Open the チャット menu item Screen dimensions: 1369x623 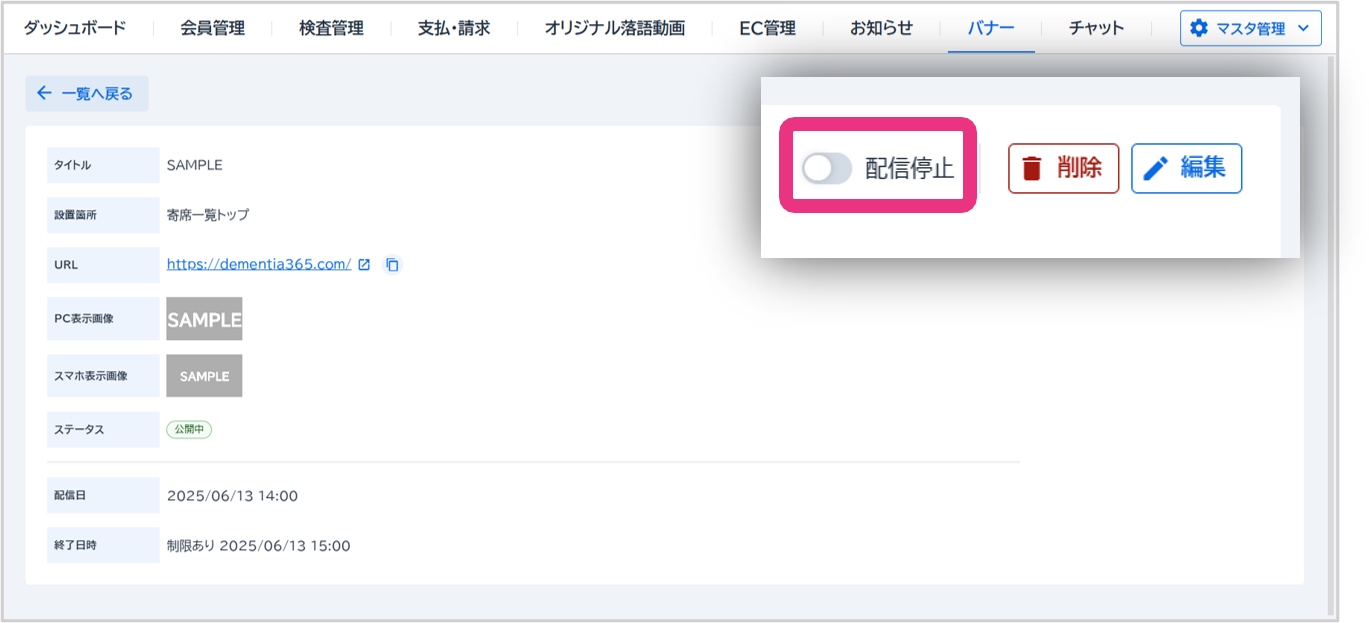point(1096,28)
